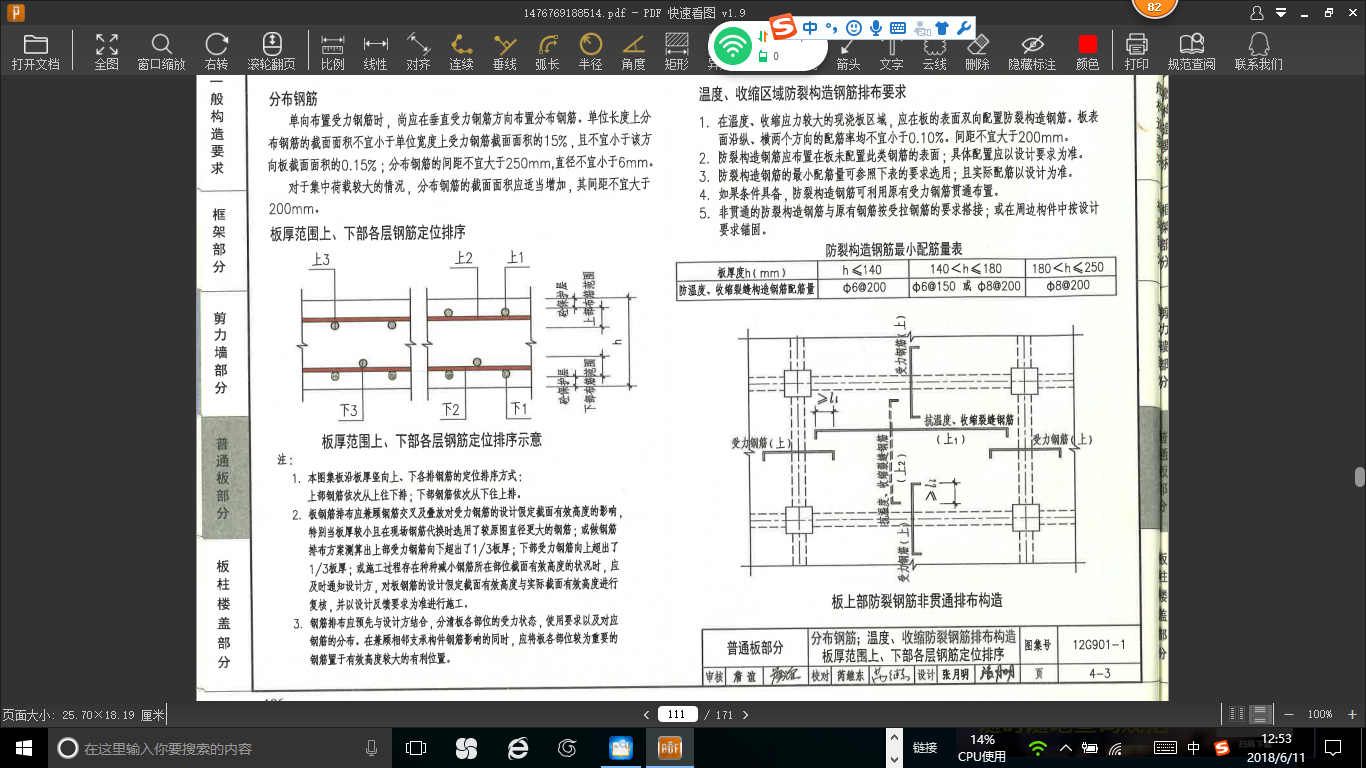Click the vertical scrollbar thumb
This screenshot has height=768, width=1366.
[1359, 476]
